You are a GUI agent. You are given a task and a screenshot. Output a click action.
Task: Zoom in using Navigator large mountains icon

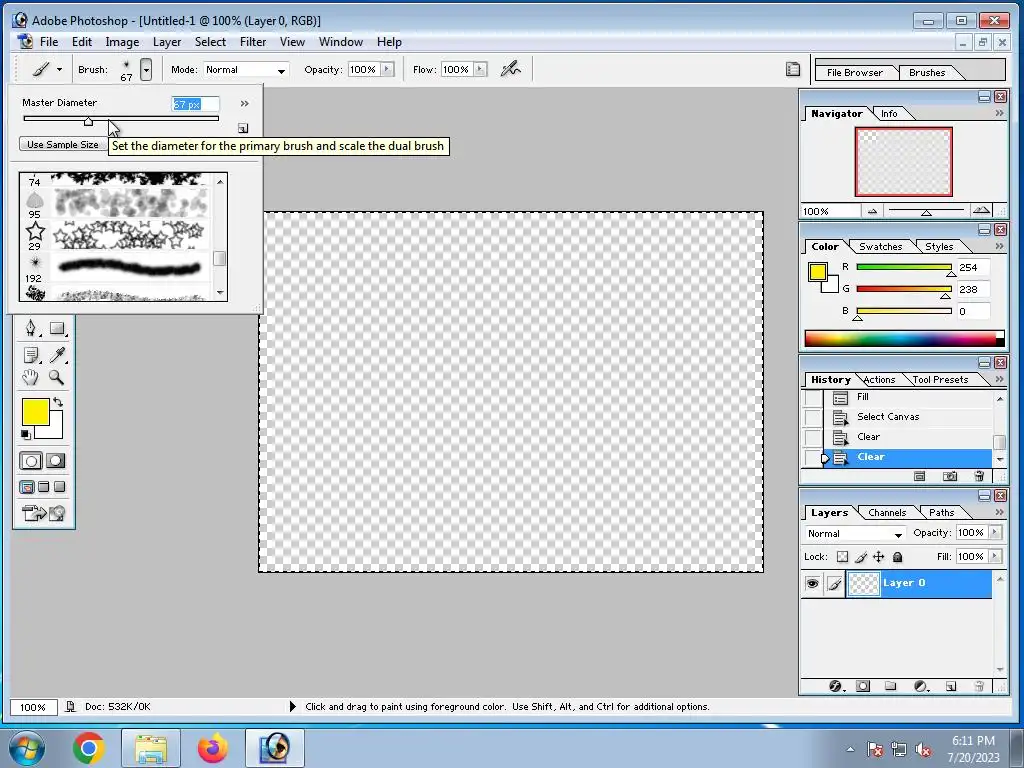[x=981, y=210]
